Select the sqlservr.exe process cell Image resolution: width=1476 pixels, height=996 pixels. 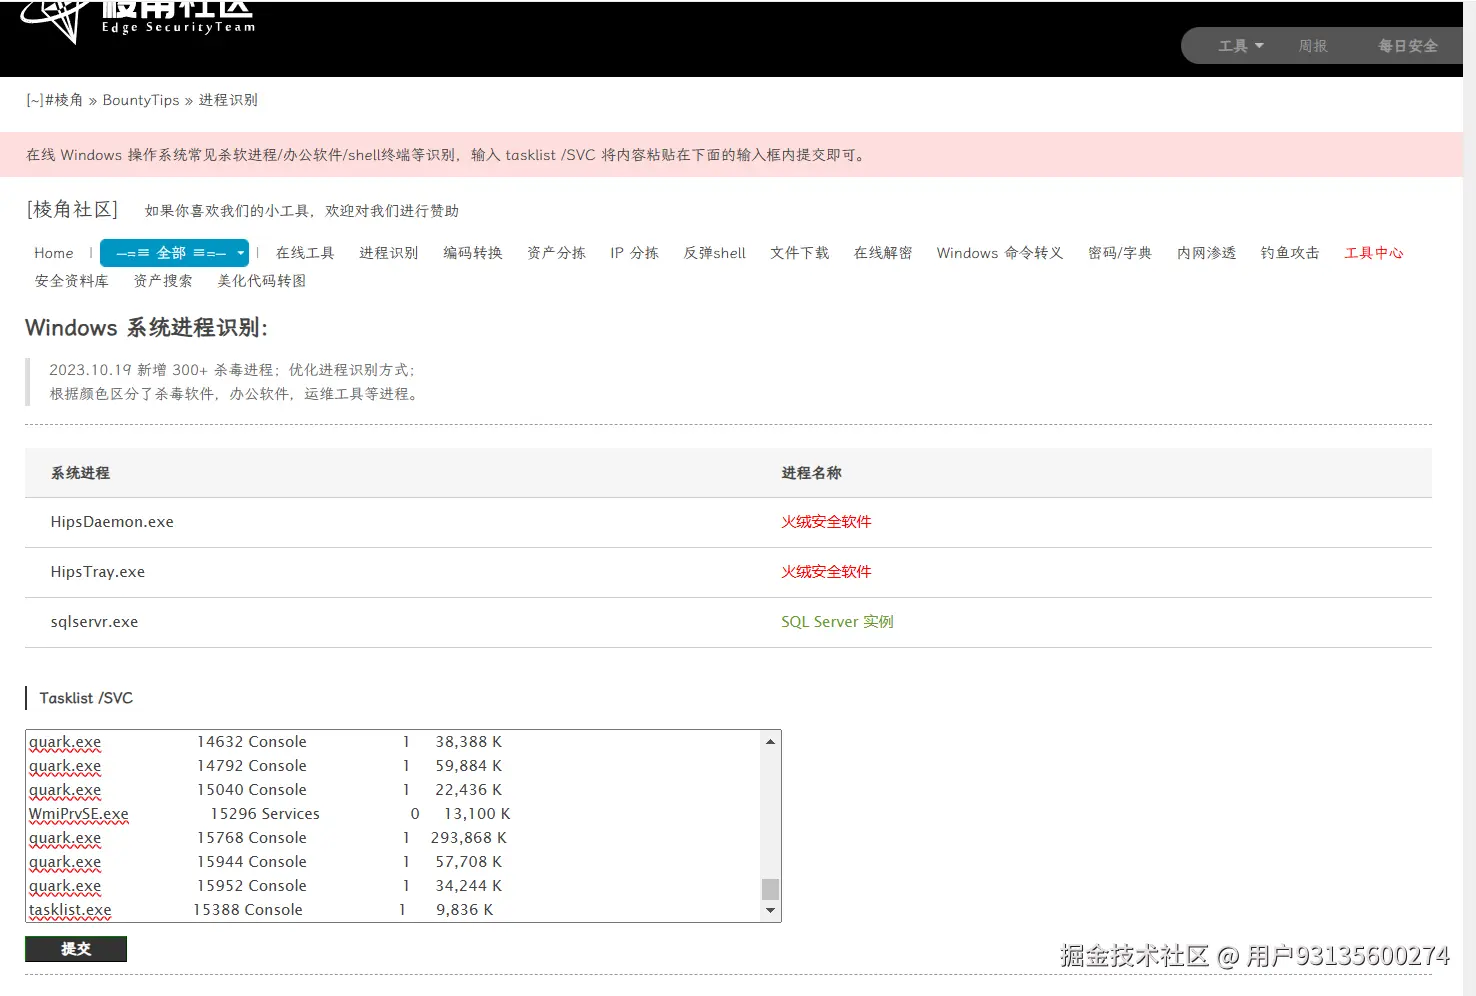[94, 622]
